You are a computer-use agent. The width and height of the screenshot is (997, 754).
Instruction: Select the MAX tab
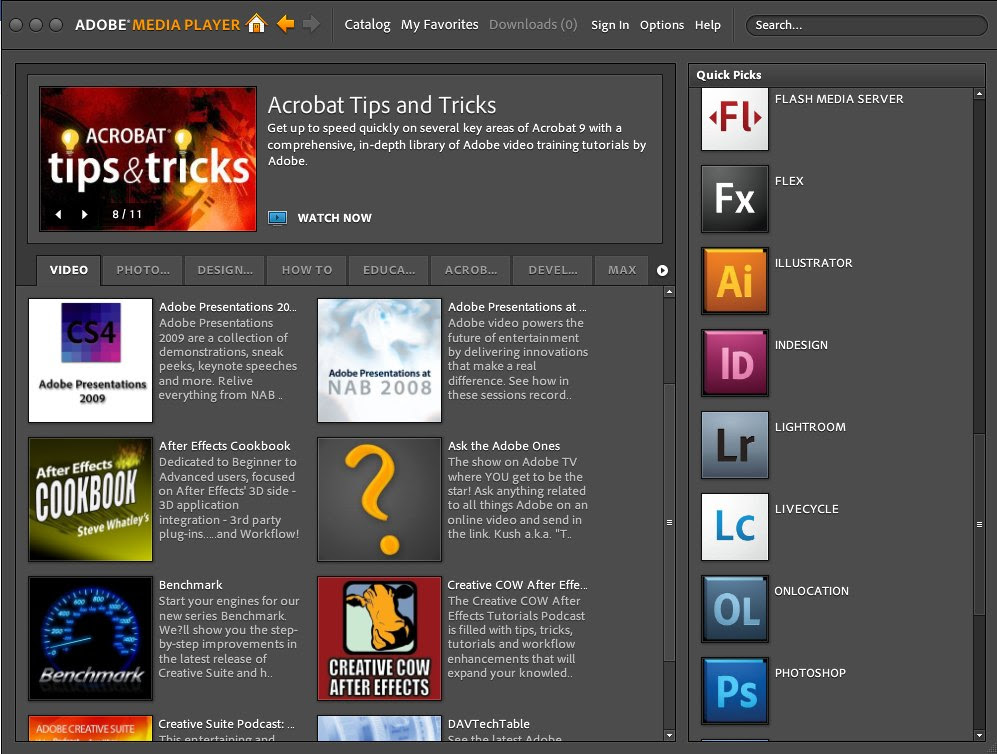click(x=622, y=270)
